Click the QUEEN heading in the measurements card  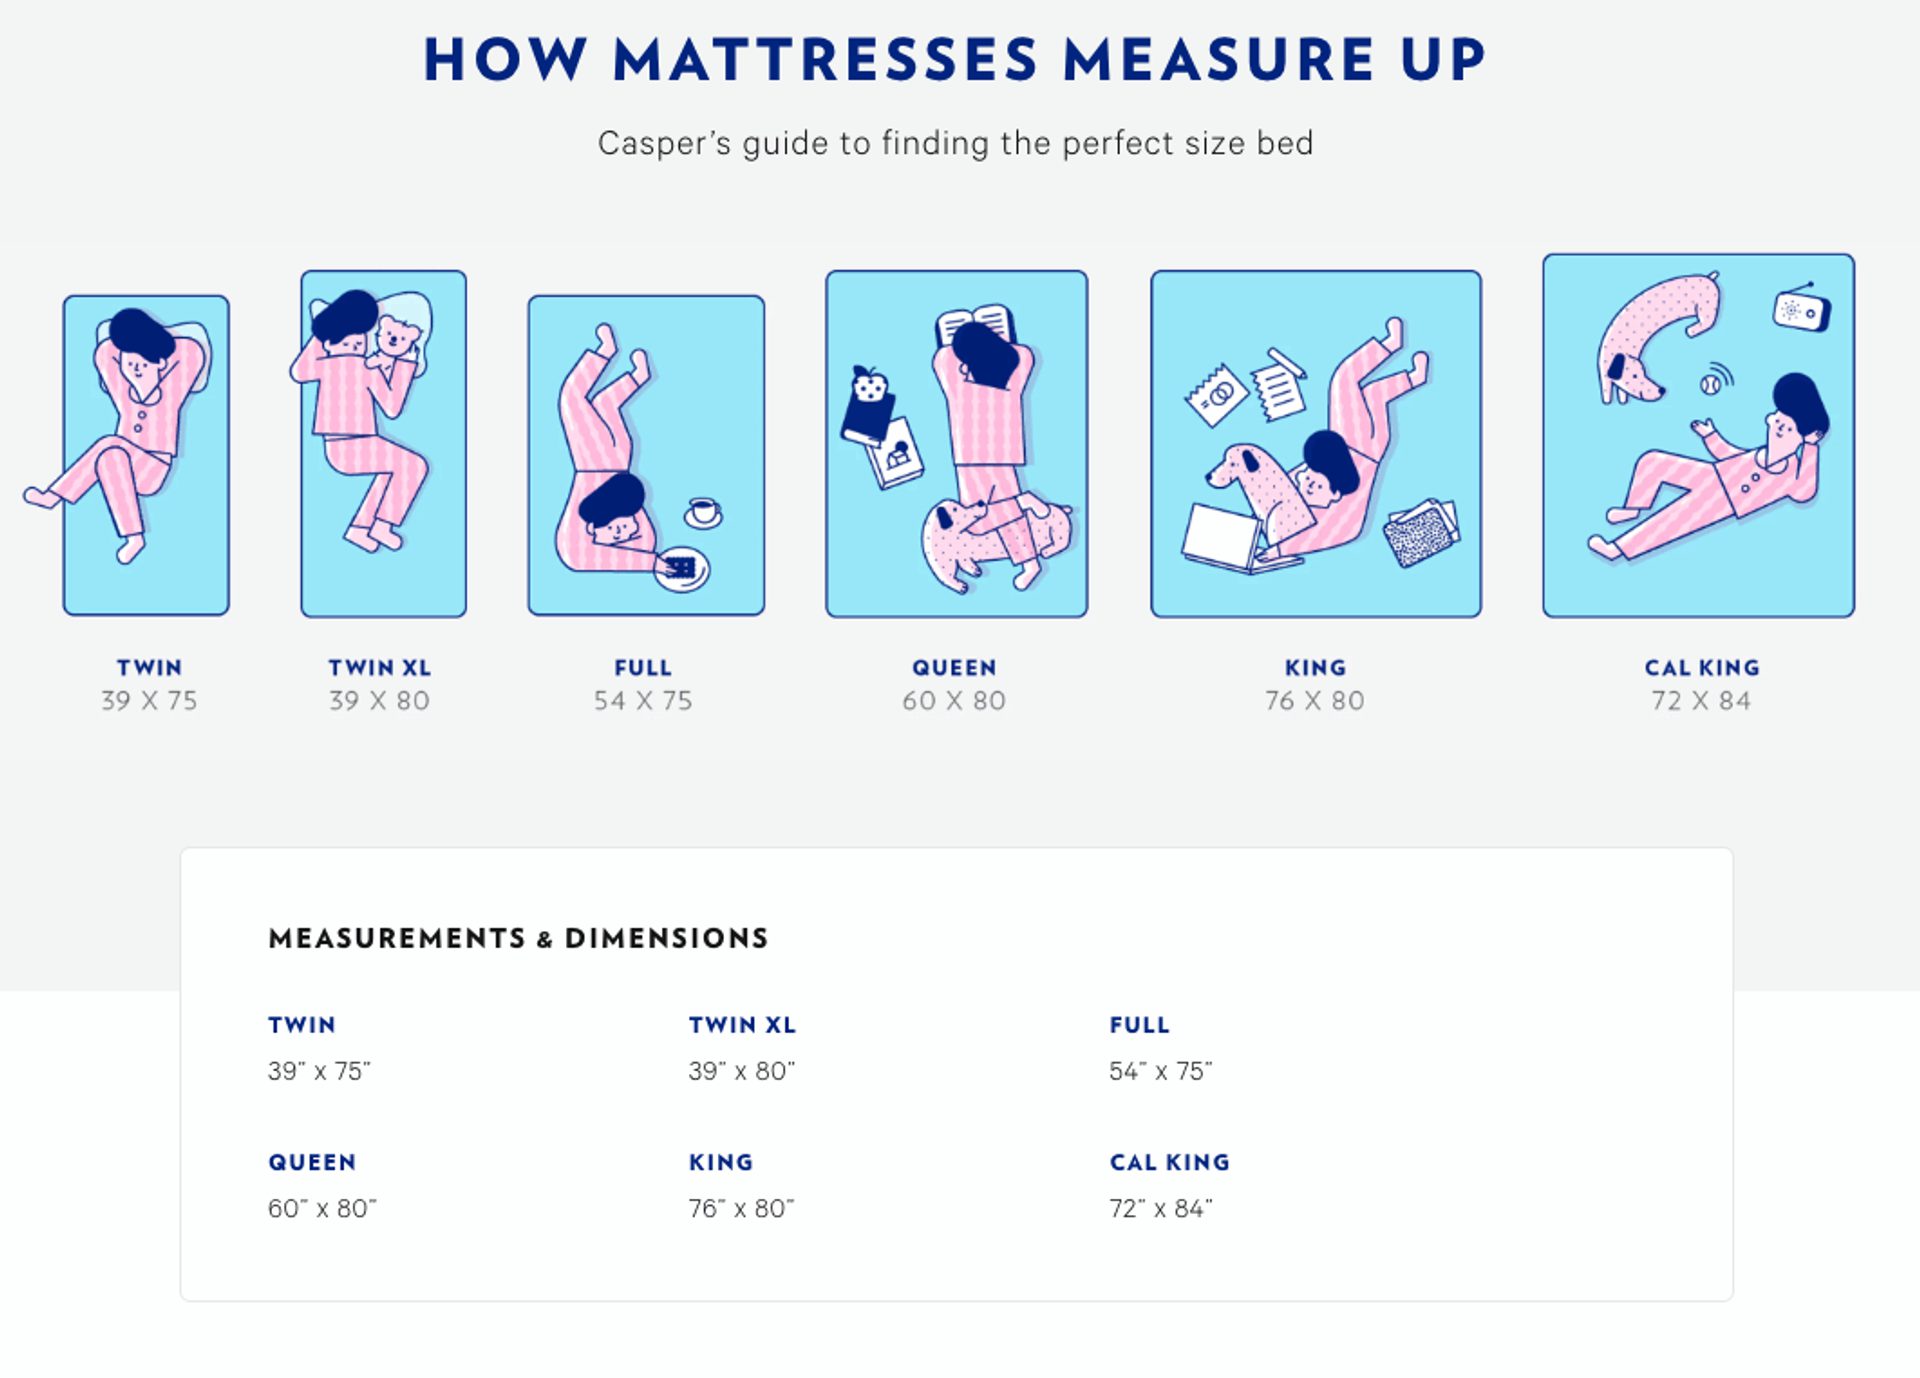click(x=312, y=1162)
